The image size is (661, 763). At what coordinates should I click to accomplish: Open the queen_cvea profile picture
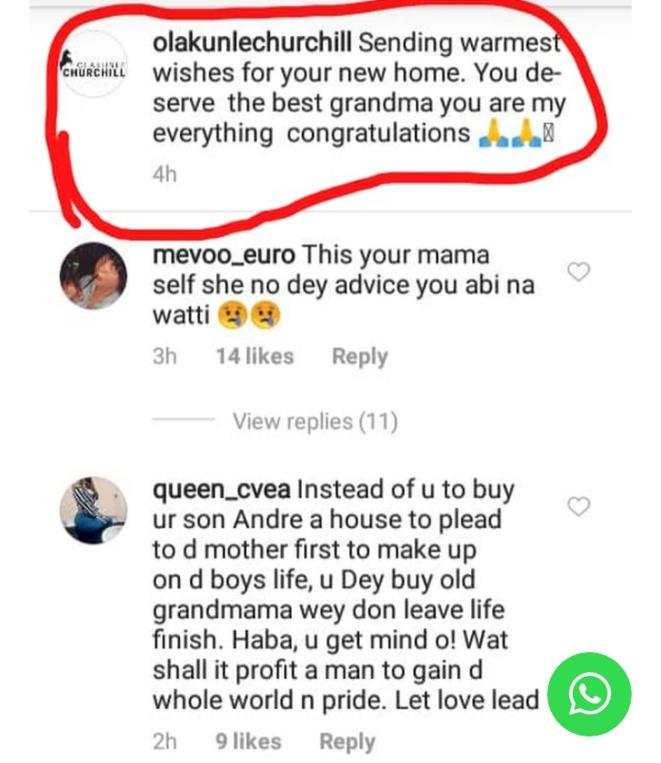(x=94, y=510)
